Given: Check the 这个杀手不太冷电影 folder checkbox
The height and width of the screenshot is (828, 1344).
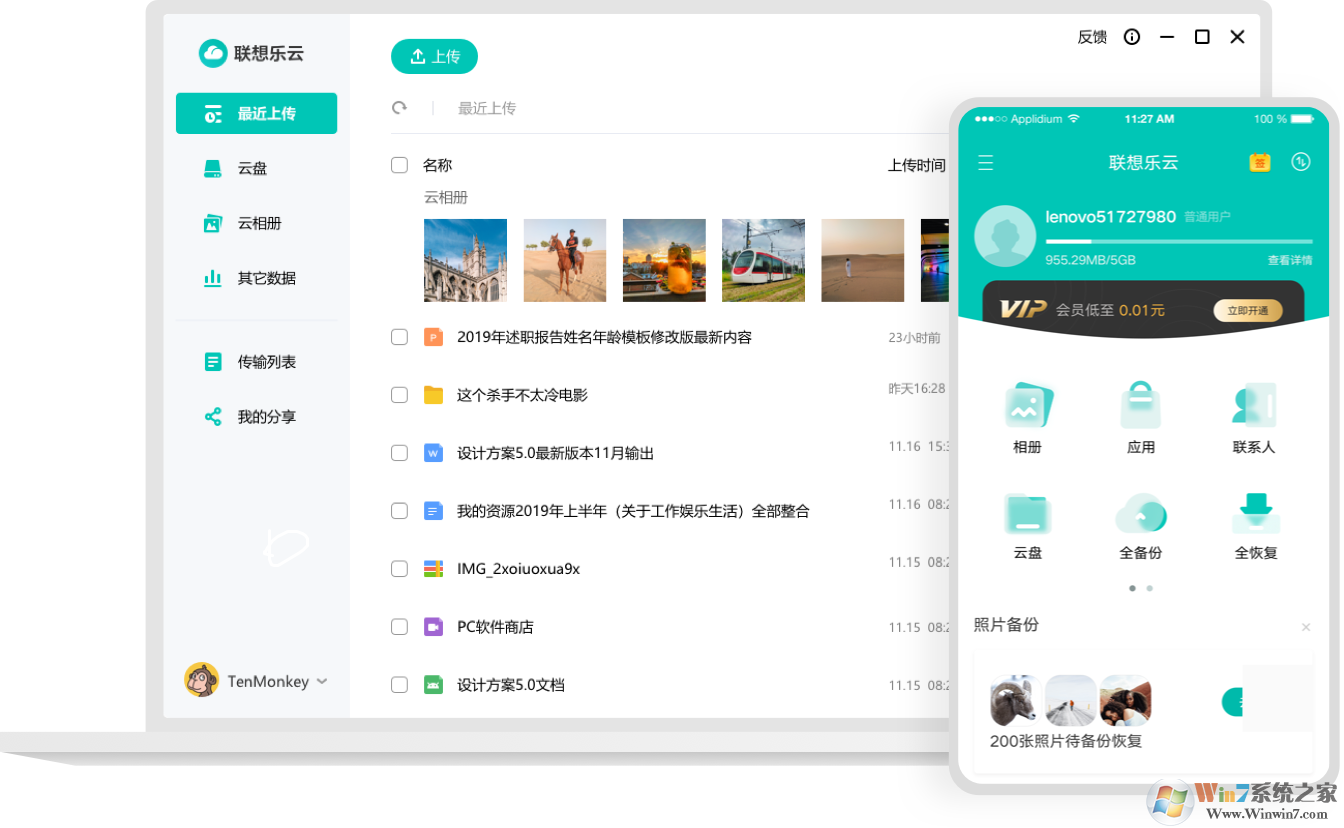Looking at the screenshot, I should tap(399, 394).
